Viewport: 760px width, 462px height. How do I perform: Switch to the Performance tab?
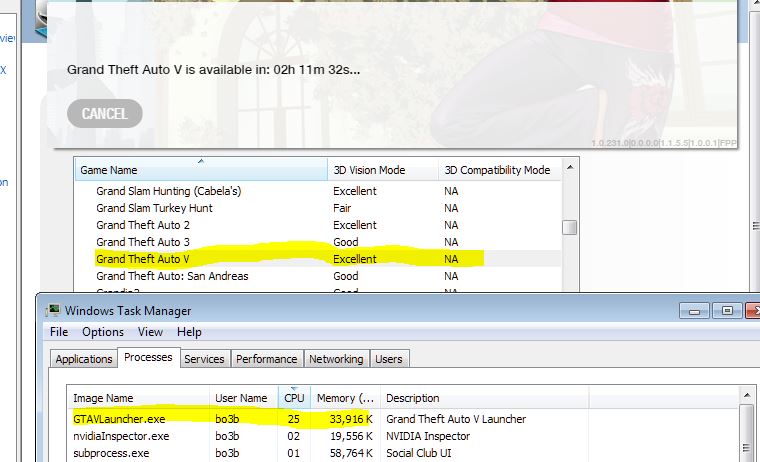point(267,359)
